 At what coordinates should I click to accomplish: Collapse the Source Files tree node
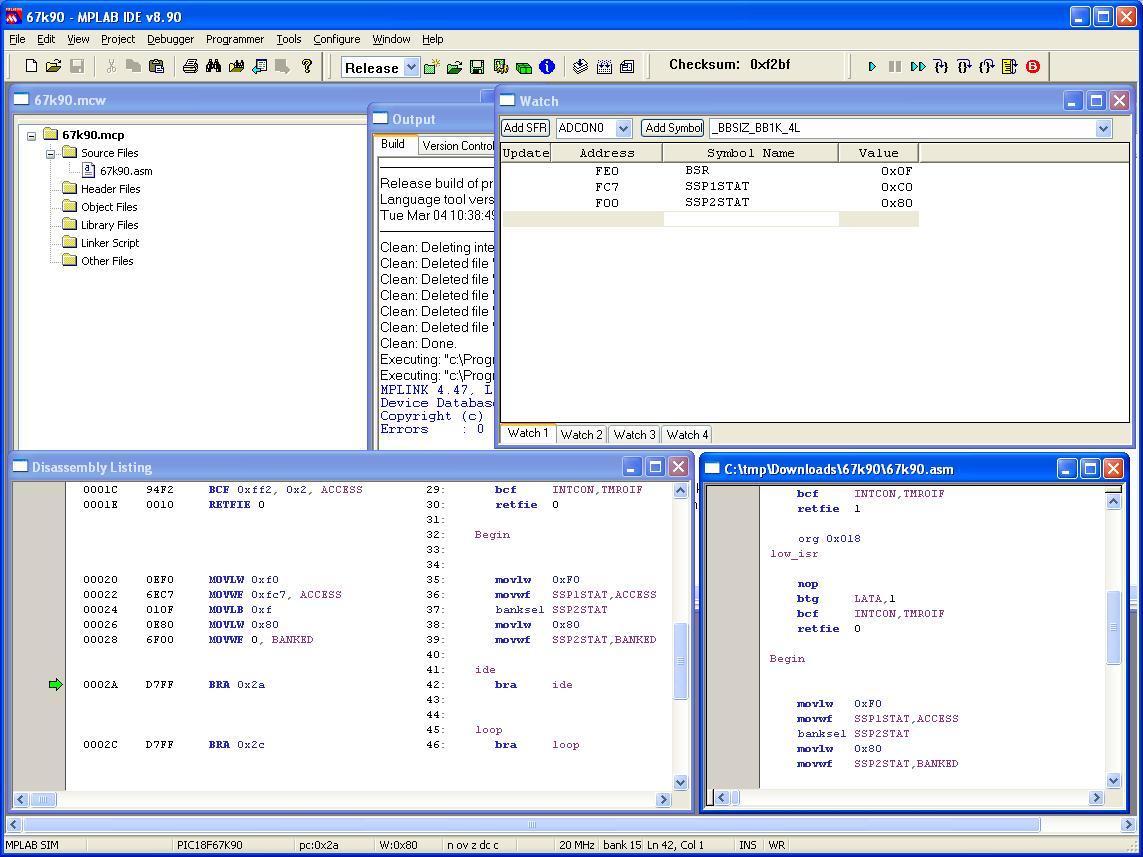50,153
